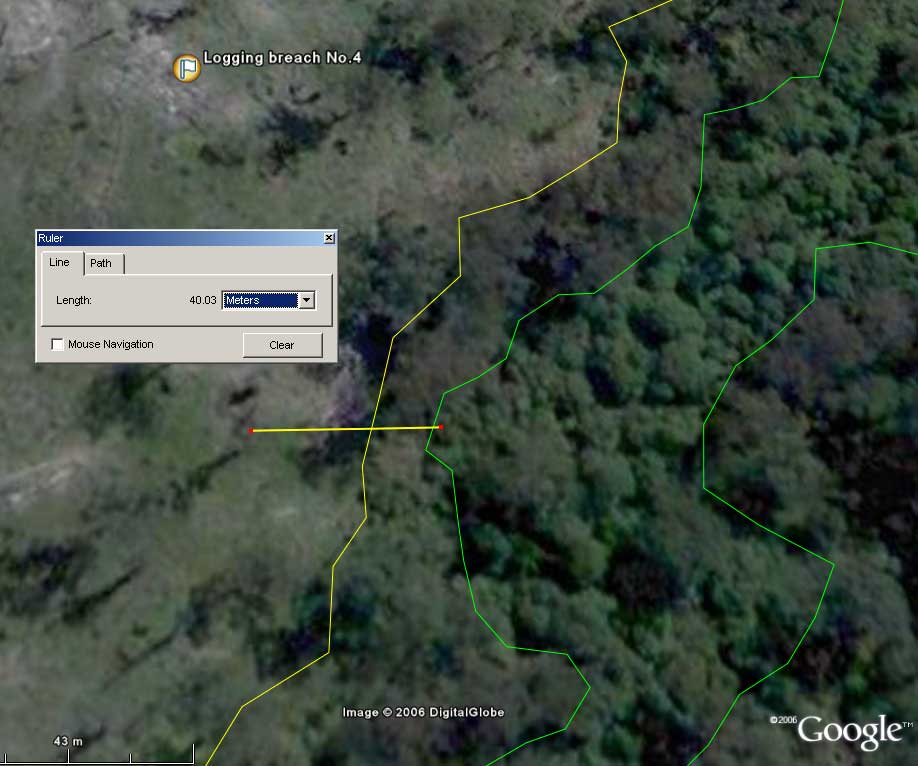Click the 40.03 length value
Screen dimensions: 918x766
(203, 300)
